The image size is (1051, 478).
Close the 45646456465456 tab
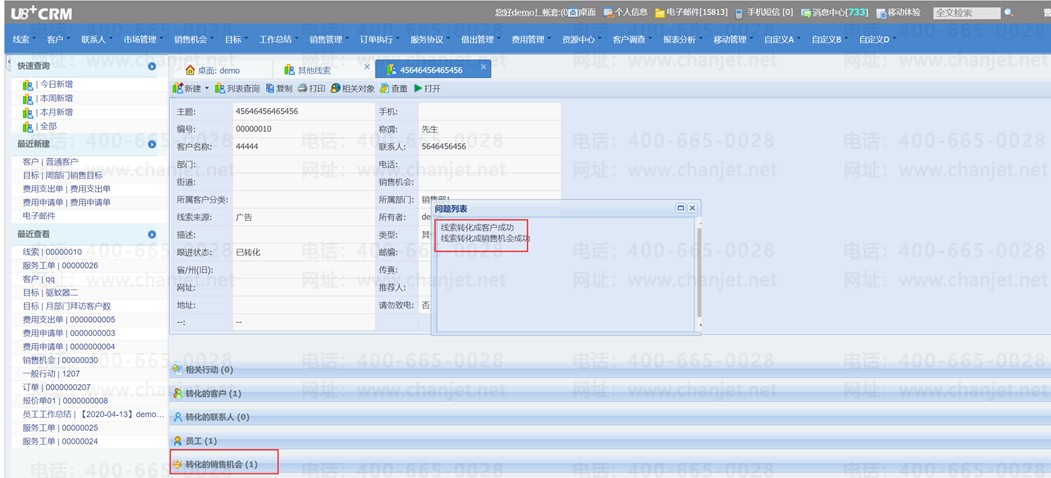coord(483,67)
